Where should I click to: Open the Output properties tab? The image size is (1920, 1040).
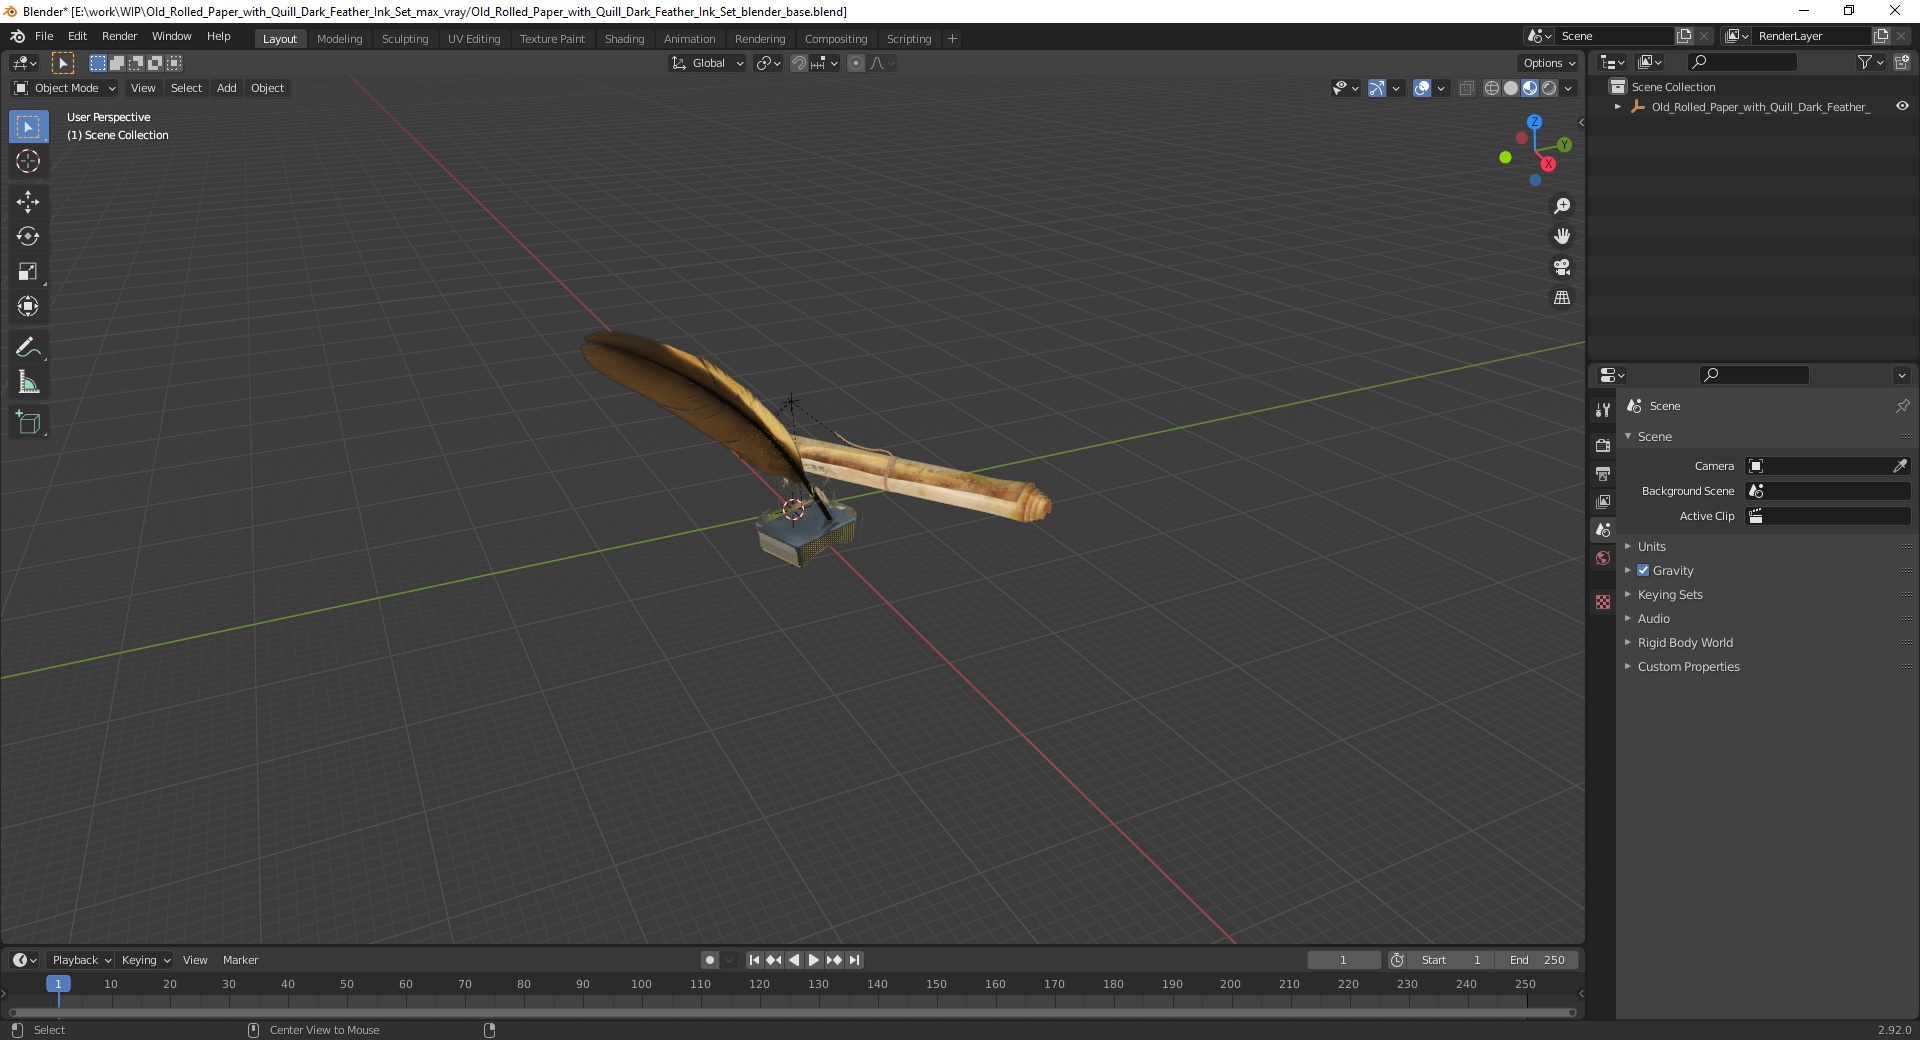point(1603,473)
